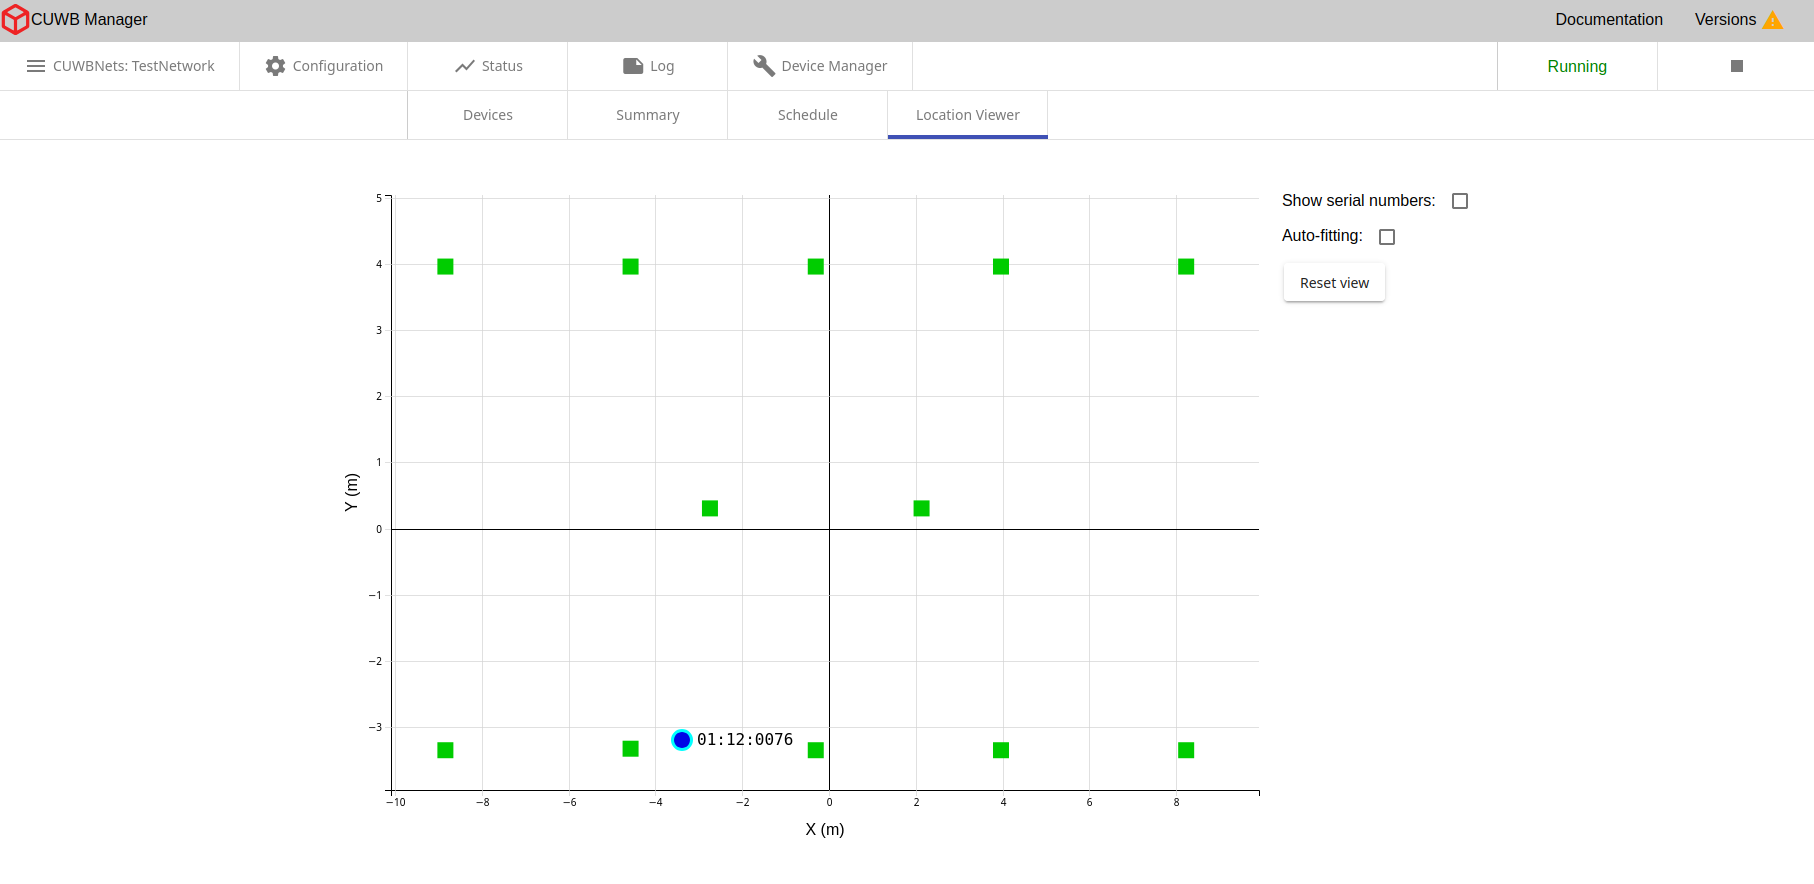Click the Versions warning triangle icon
Image resolution: width=1814 pixels, height=884 pixels.
tap(1772, 20)
